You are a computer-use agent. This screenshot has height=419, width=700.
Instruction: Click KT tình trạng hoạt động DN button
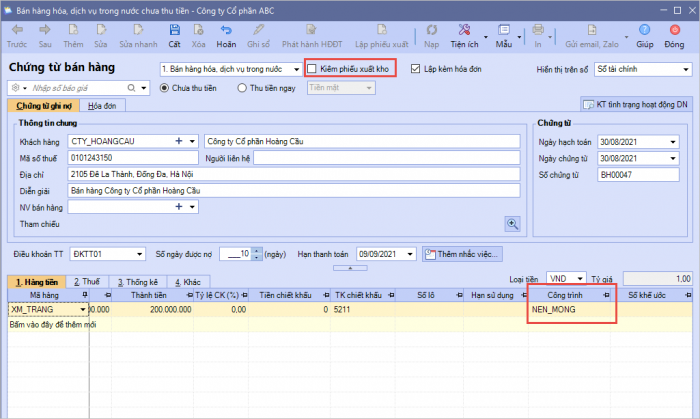point(636,104)
